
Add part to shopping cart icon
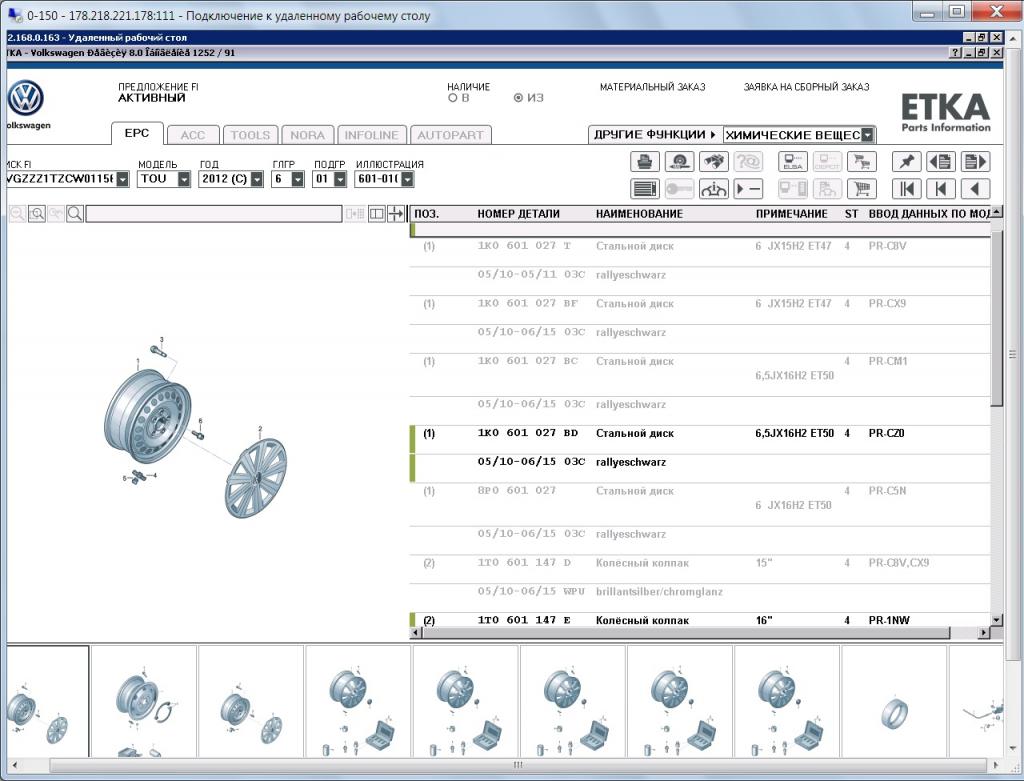click(861, 189)
